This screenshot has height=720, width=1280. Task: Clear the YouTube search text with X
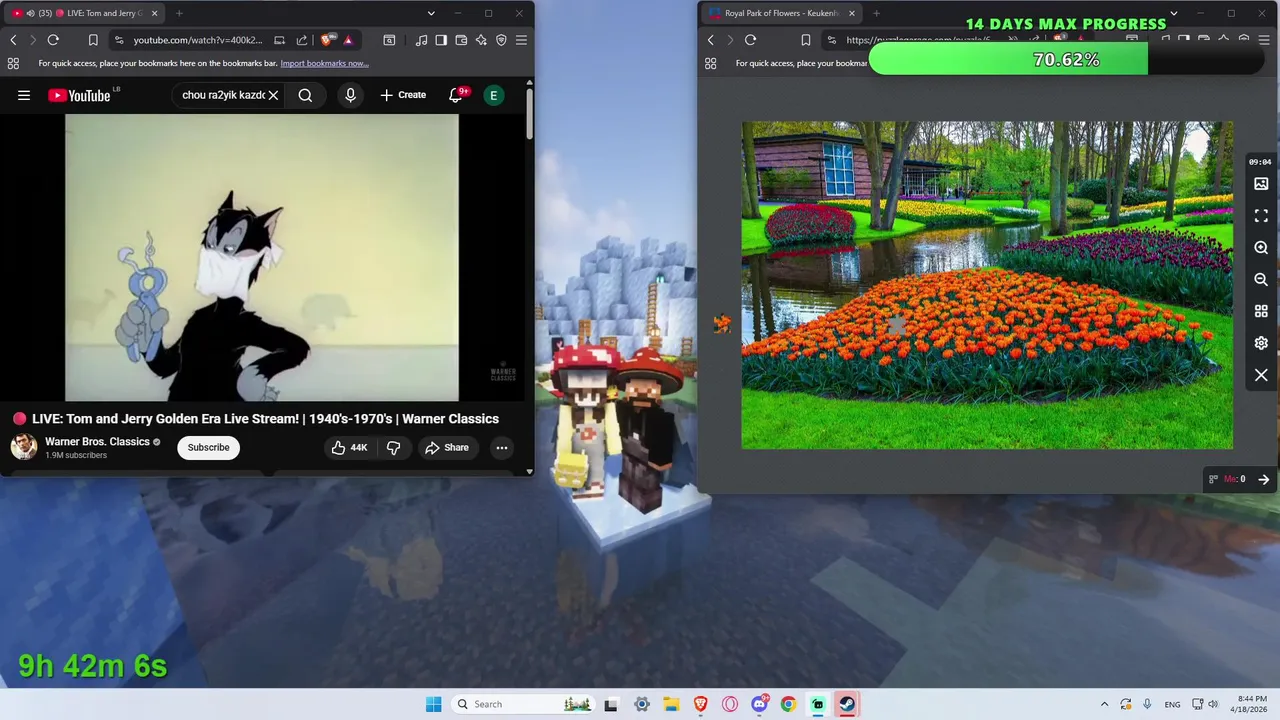(x=273, y=95)
